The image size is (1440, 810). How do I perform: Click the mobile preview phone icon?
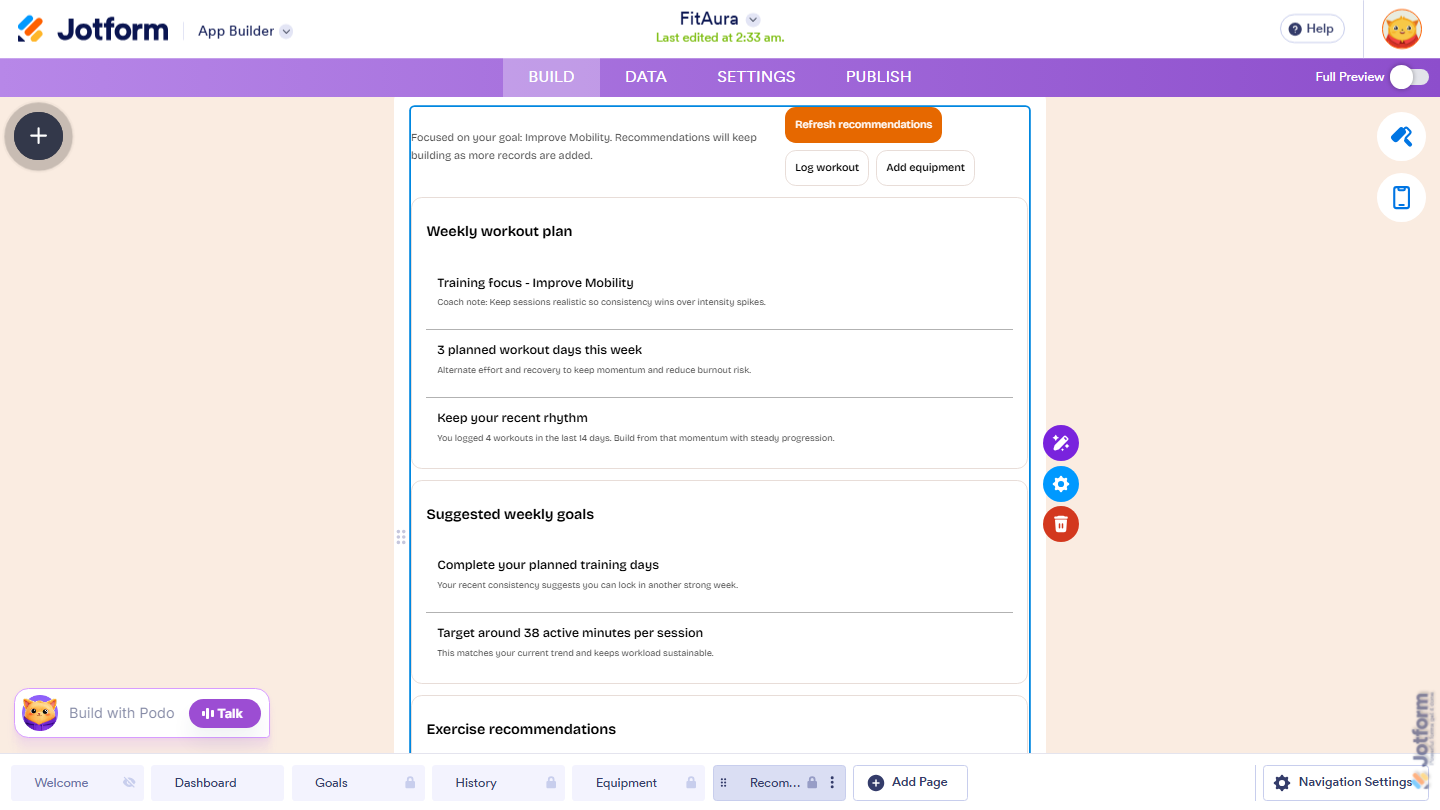tap(1401, 198)
